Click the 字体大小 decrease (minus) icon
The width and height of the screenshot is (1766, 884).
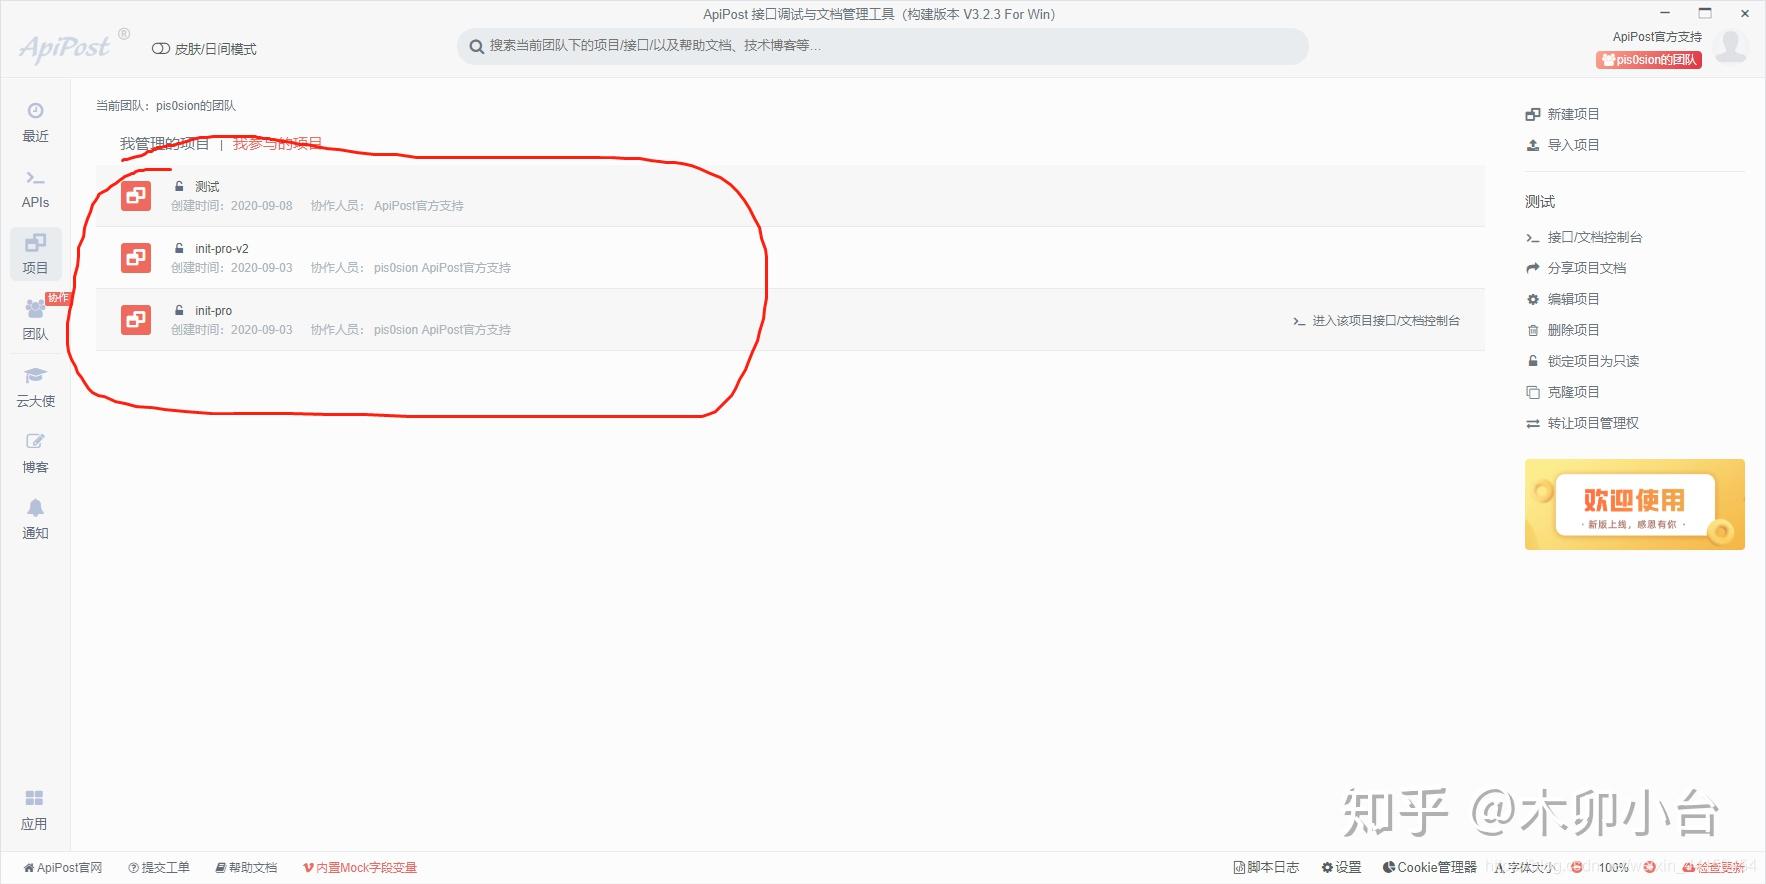pos(1577,868)
